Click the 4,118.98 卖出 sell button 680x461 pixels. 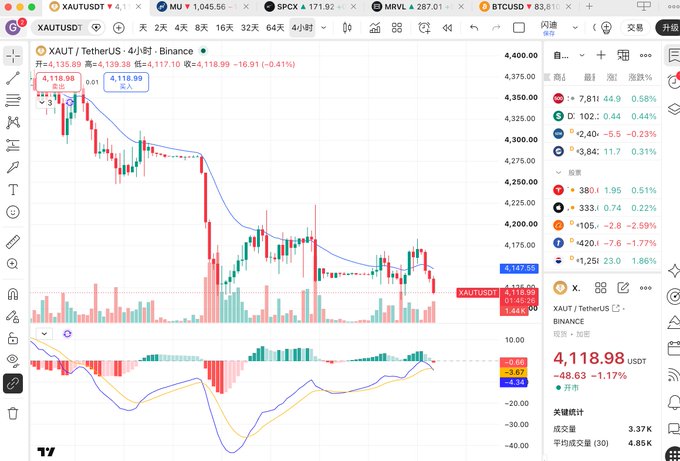[x=59, y=82]
